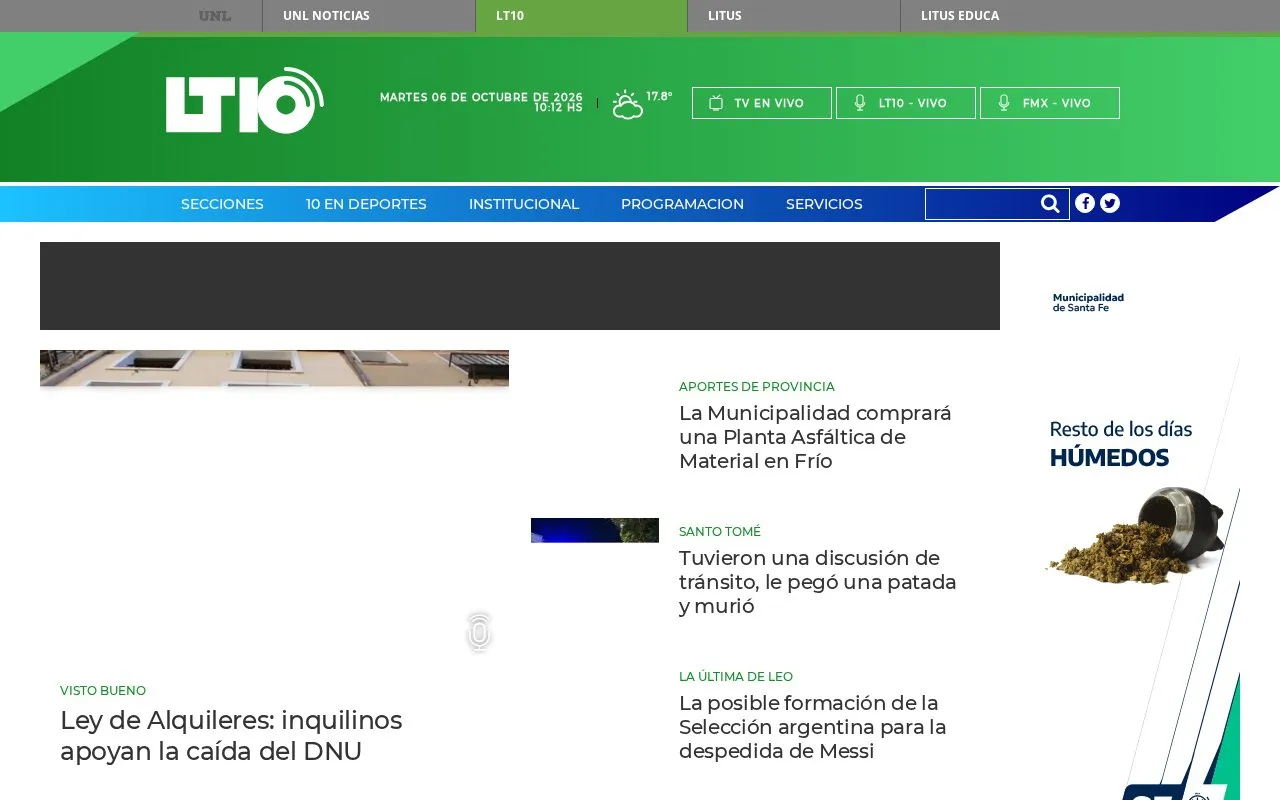Click the dark banner ad area
The height and width of the screenshot is (800, 1280).
click(x=520, y=286)
